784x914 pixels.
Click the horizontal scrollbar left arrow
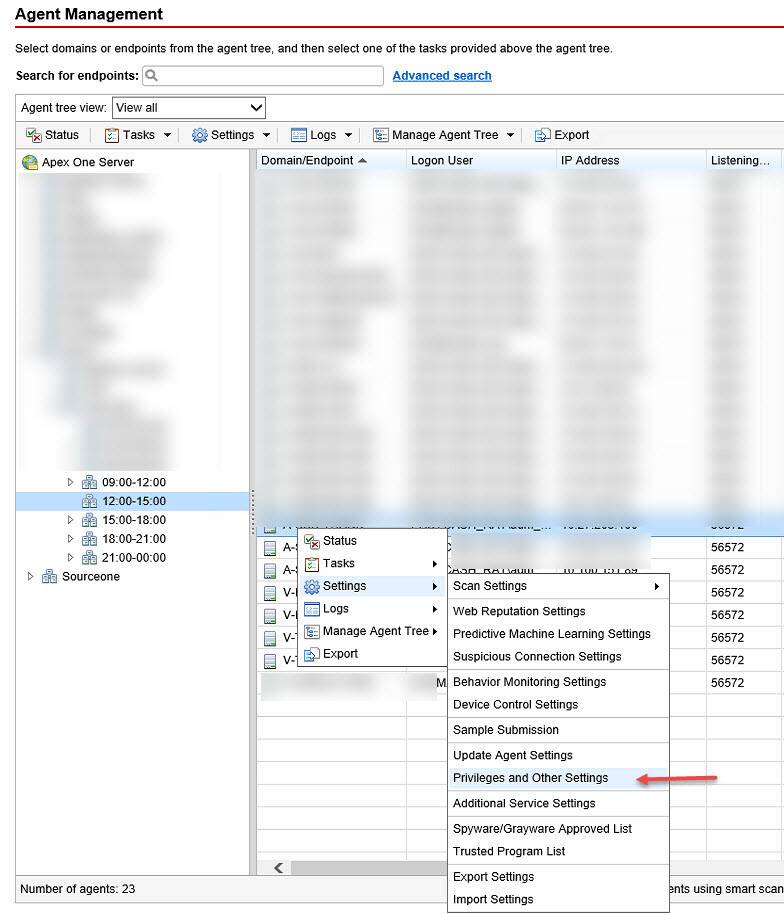coord(279,868)
